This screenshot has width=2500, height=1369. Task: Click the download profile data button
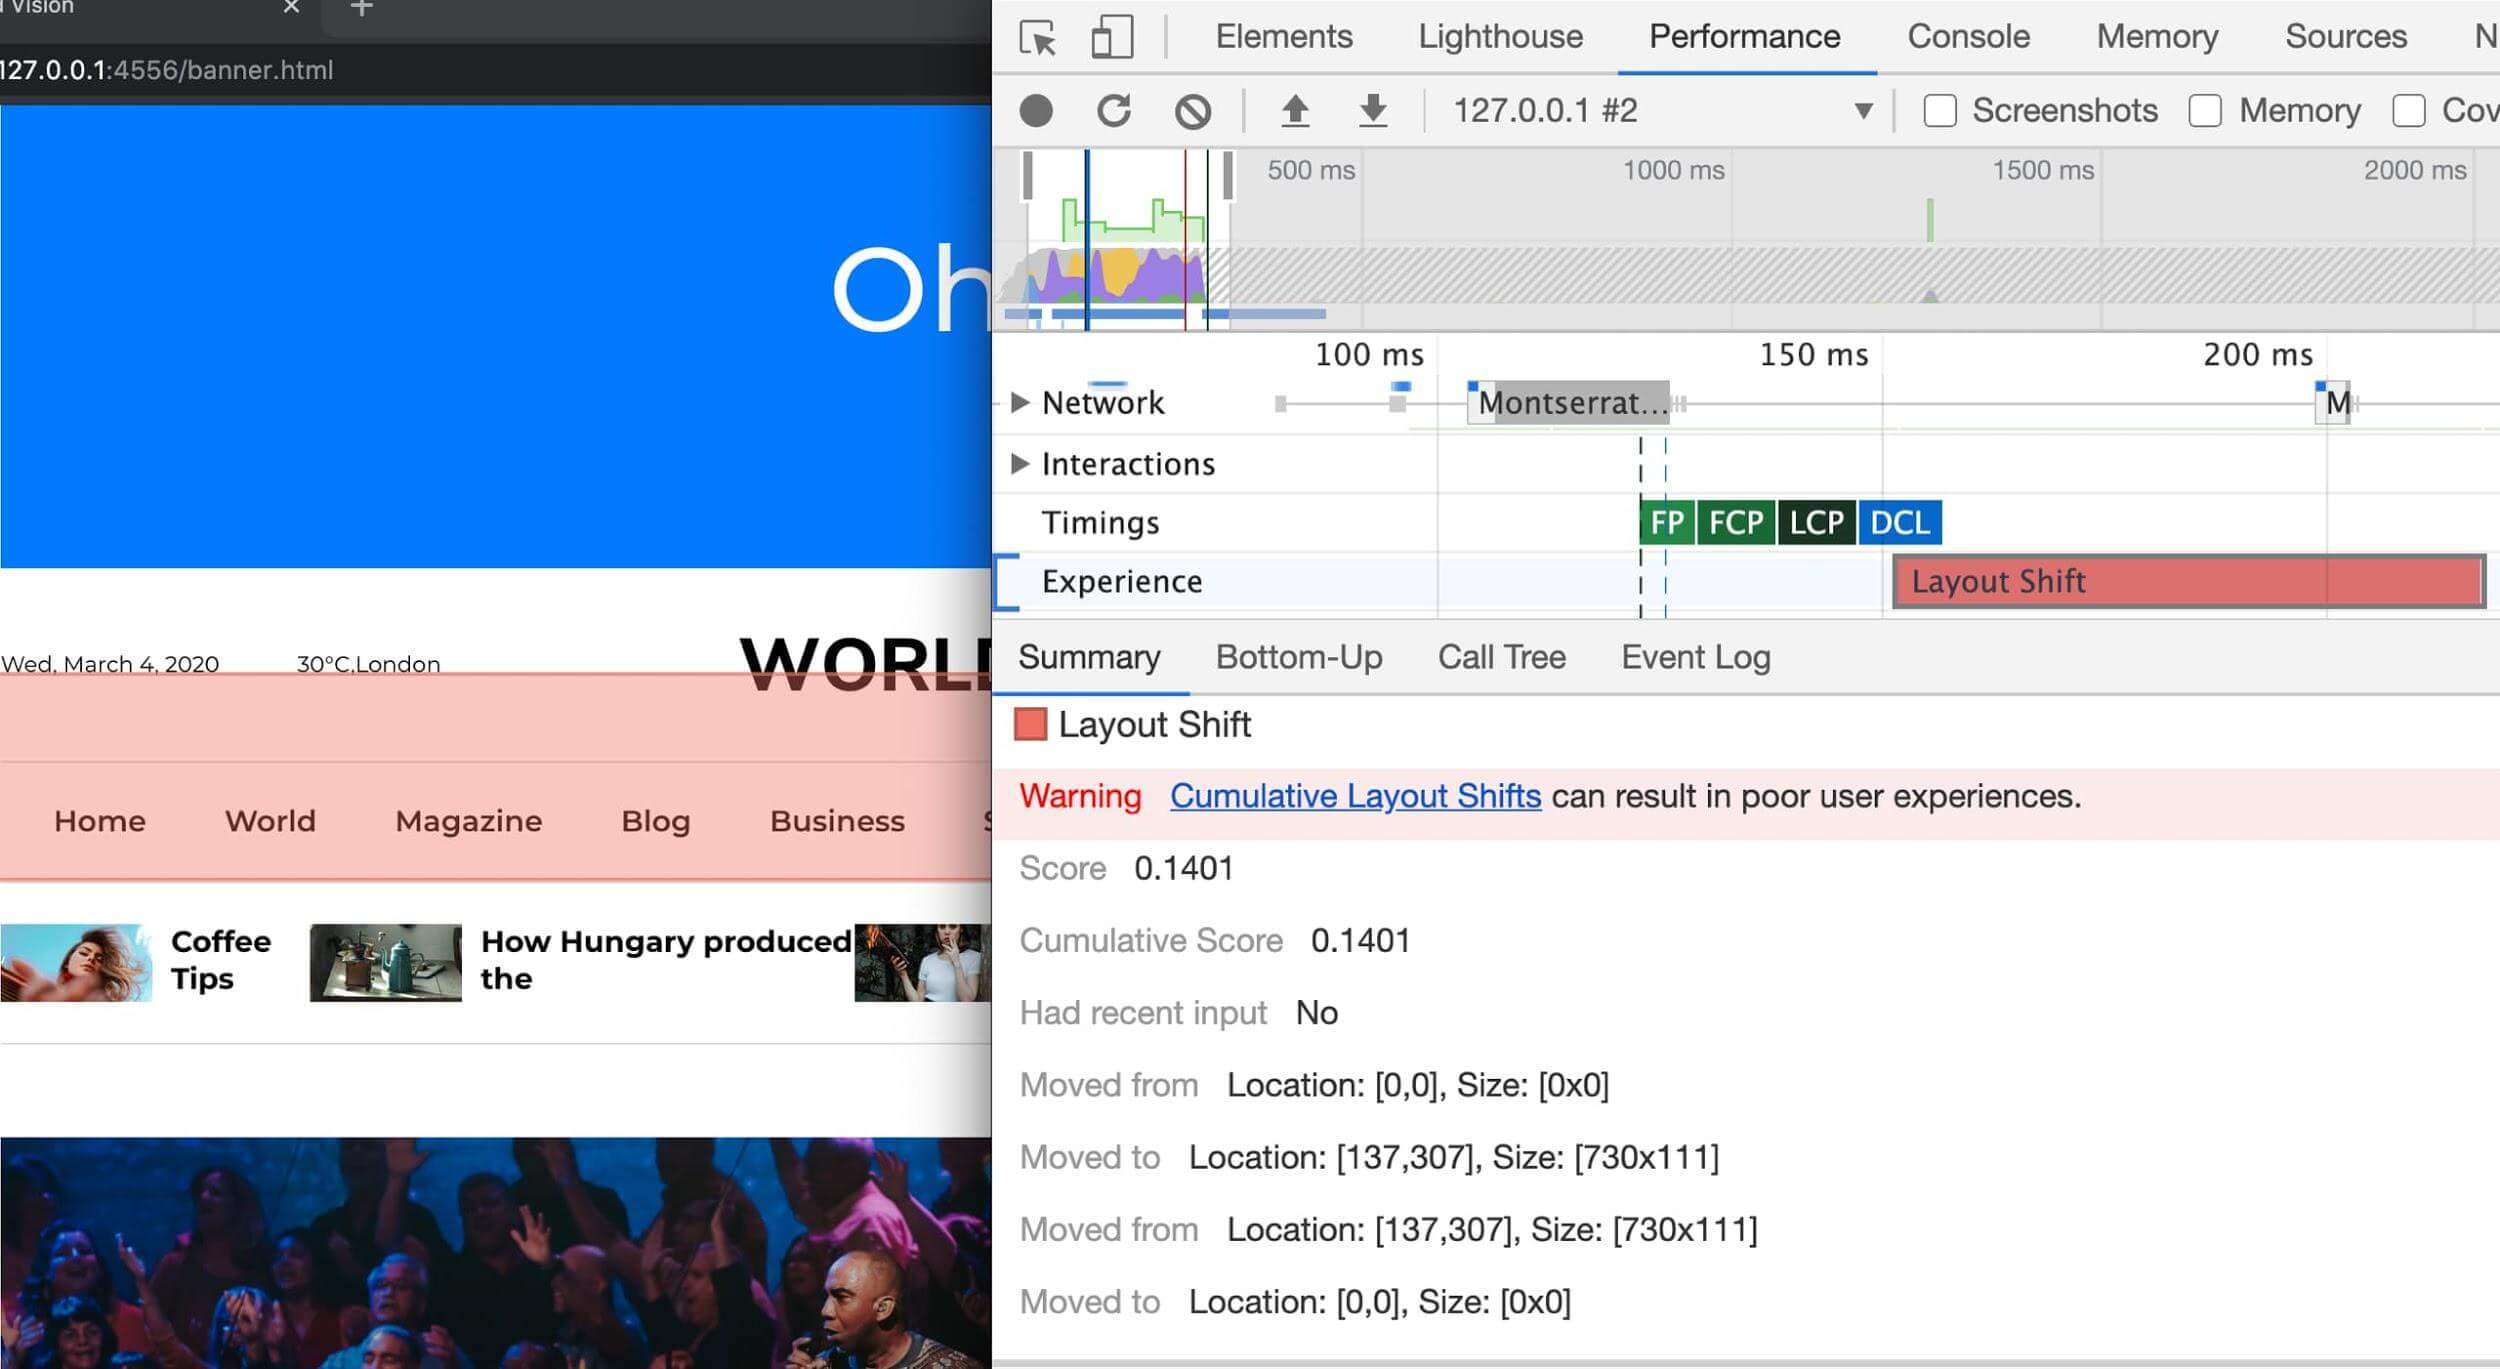pos(1374,110)
